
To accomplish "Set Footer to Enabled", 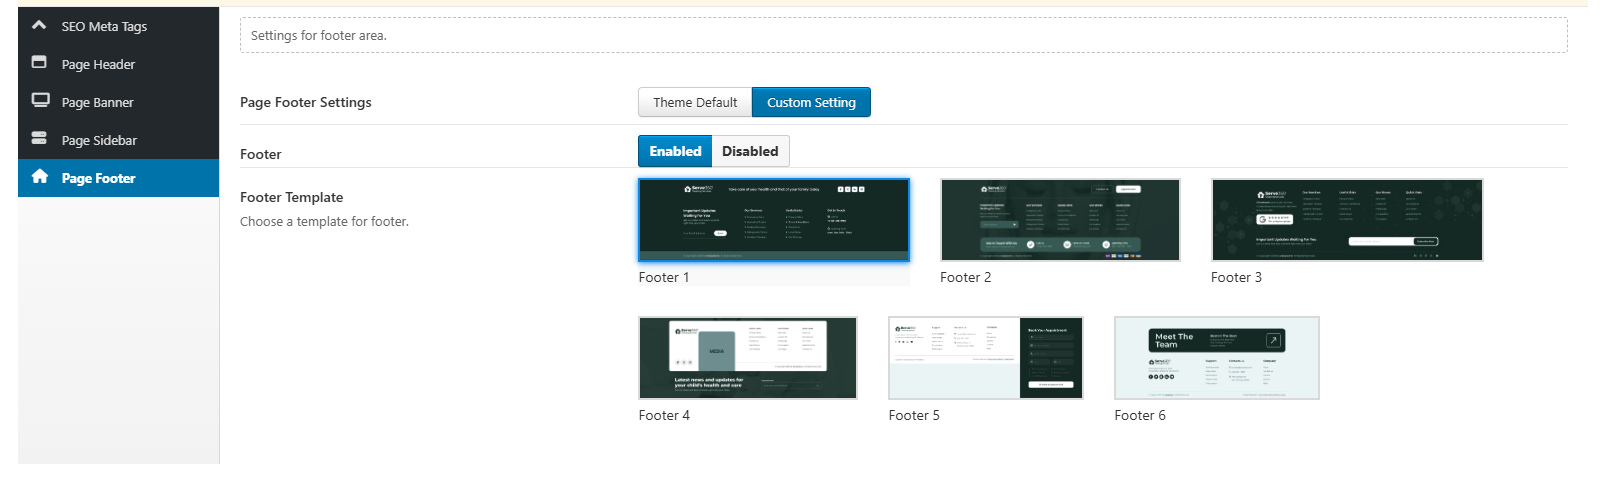I will click(675, 151).
